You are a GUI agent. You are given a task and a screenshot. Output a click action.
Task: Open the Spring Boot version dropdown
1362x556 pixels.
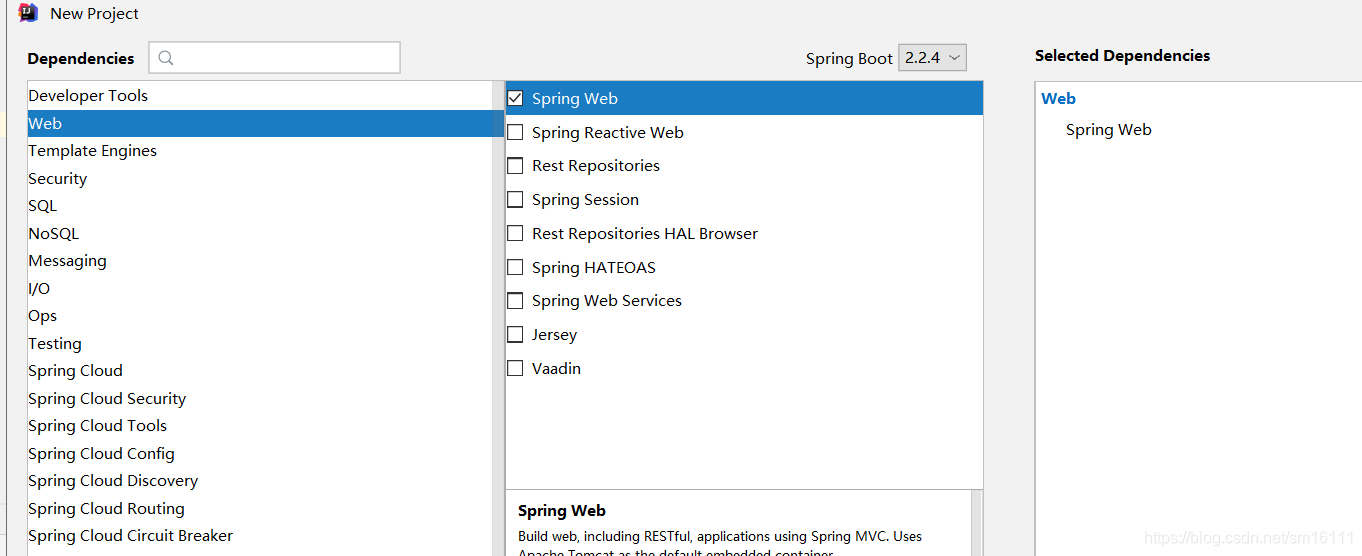[932, 58]
